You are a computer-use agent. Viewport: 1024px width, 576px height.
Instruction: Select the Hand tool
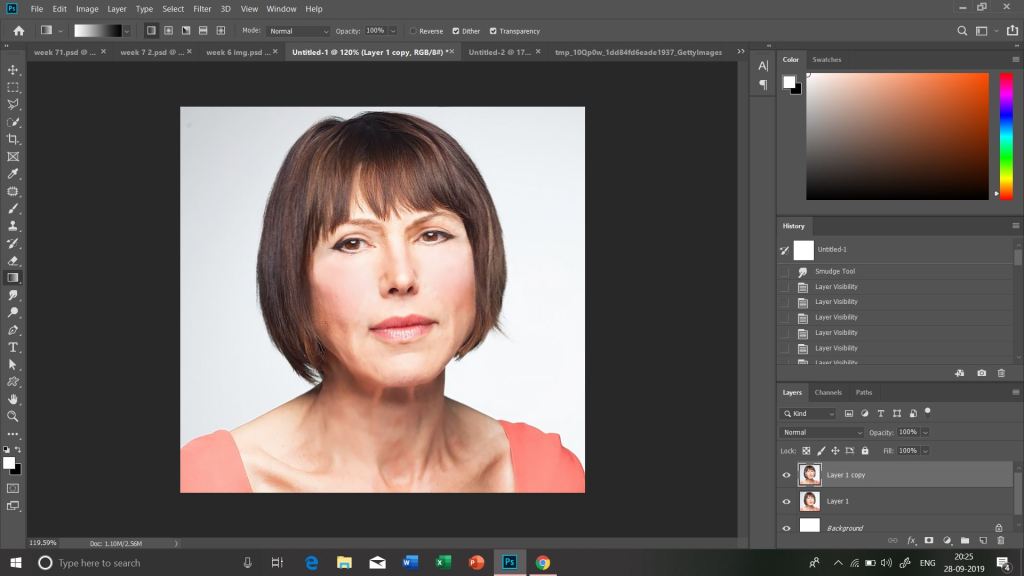click(13, 399)
